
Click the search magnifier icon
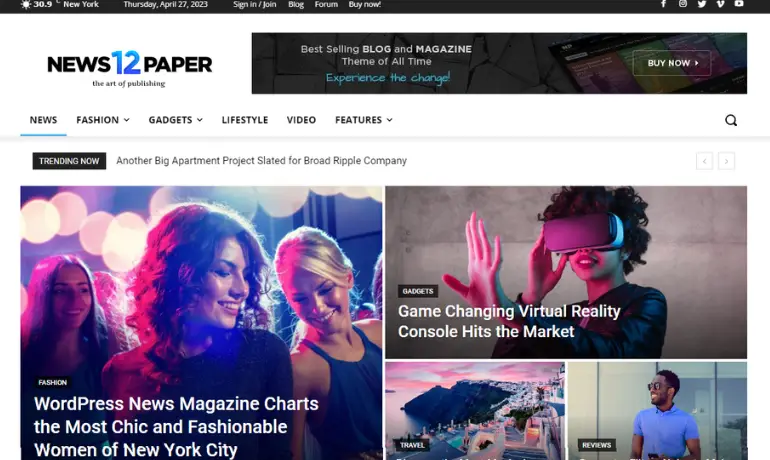731,120
